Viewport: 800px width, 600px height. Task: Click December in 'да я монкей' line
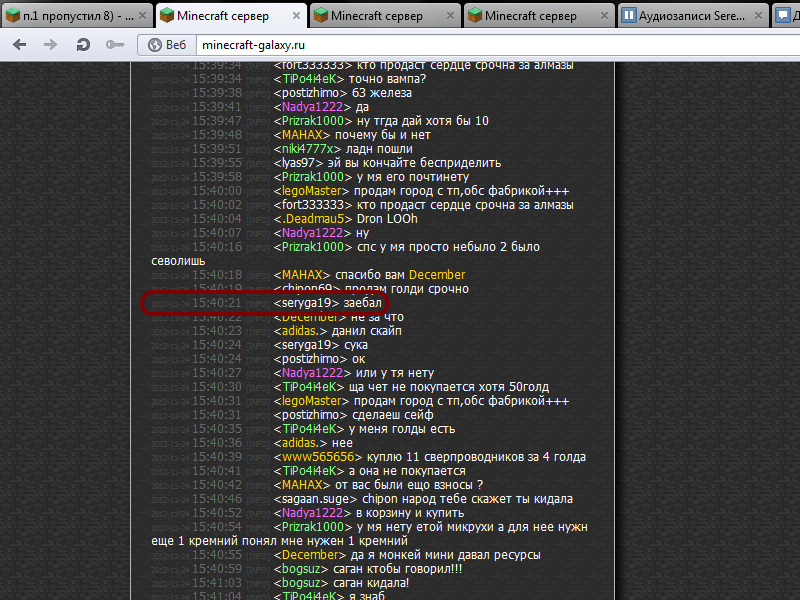[x=310, y=555]
